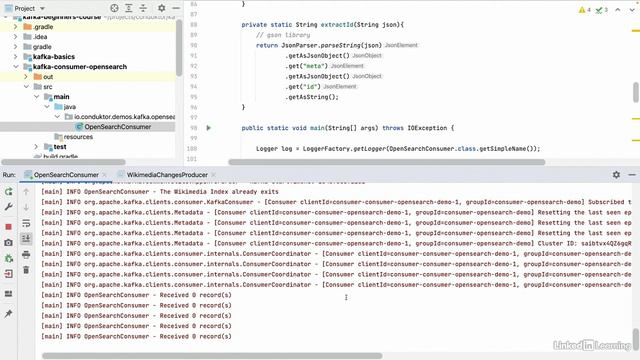Hide the Project panel
640x360 pixels.
pos(176,8)
